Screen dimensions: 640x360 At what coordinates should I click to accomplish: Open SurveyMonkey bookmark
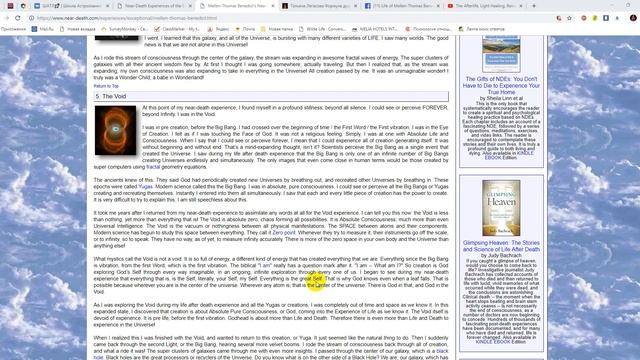tap(124, 29)
